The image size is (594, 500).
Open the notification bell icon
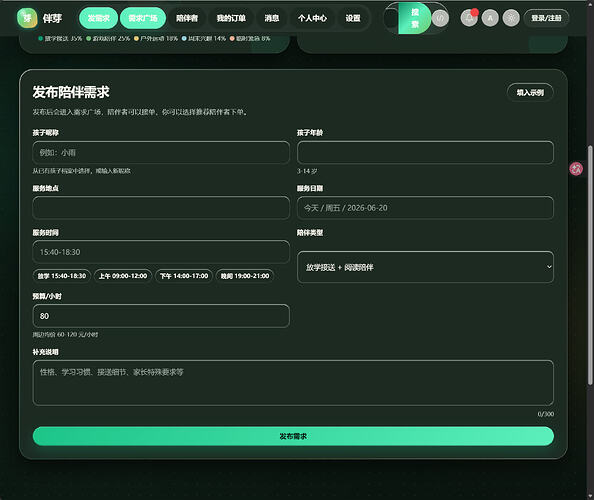click(469, 18)
